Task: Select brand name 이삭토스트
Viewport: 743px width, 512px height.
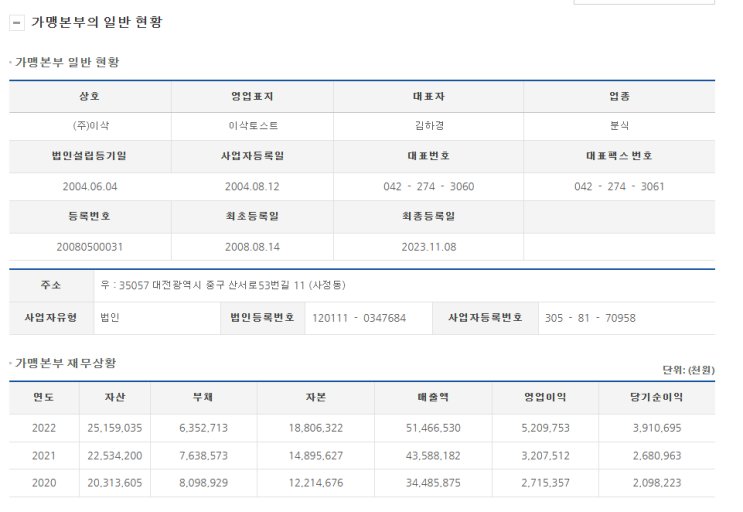Action: pyautogui.click(x=253, y=126)
